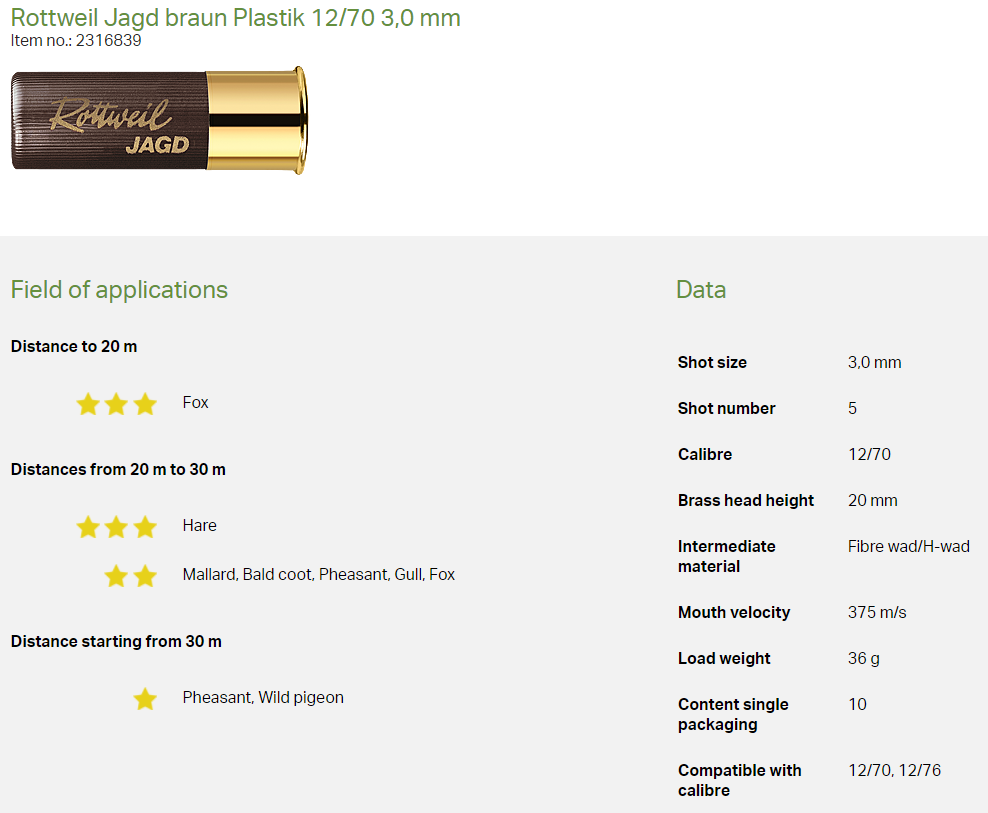The height and width of the screenshot is (813, 988).
Task: Select the Field of applications heading
Action: click(119, 290)
